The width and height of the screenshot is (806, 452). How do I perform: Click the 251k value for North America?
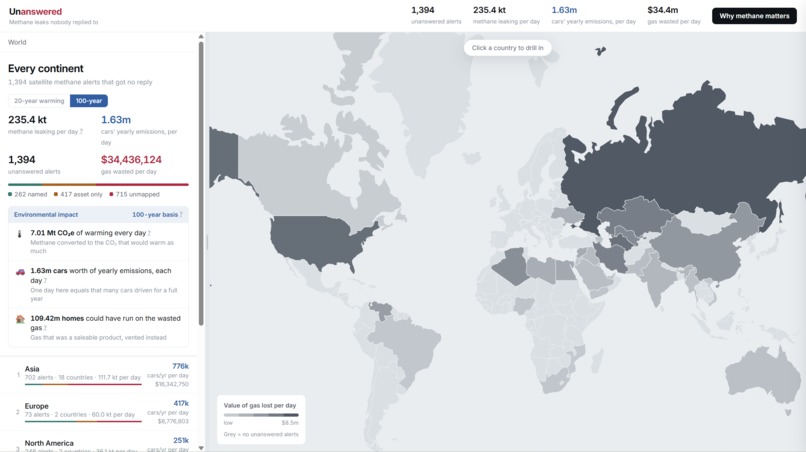181,440
